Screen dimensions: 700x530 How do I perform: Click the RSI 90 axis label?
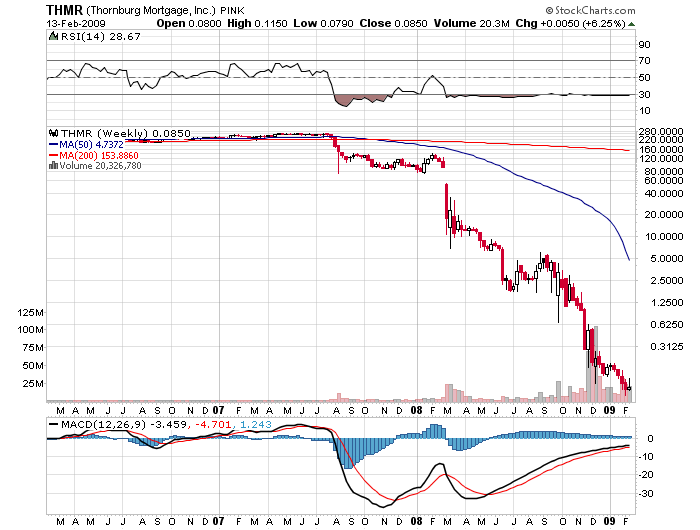pyautogui.click(x=644, y=45)
